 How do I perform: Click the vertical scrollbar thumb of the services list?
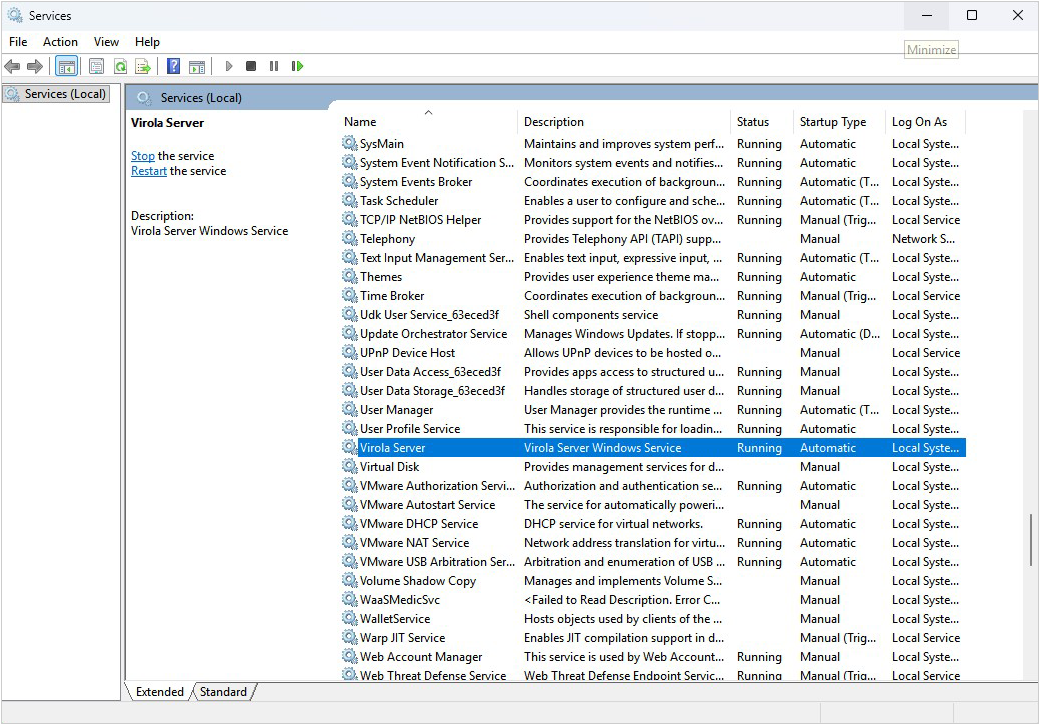[1030, 540]
